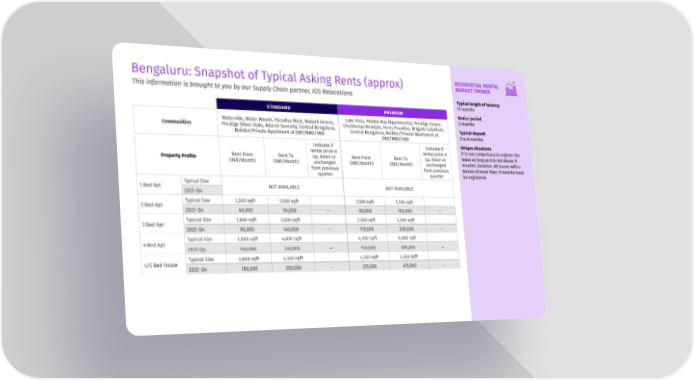Click NOT AVAILABLE under the Premium column

coord(399,189)
